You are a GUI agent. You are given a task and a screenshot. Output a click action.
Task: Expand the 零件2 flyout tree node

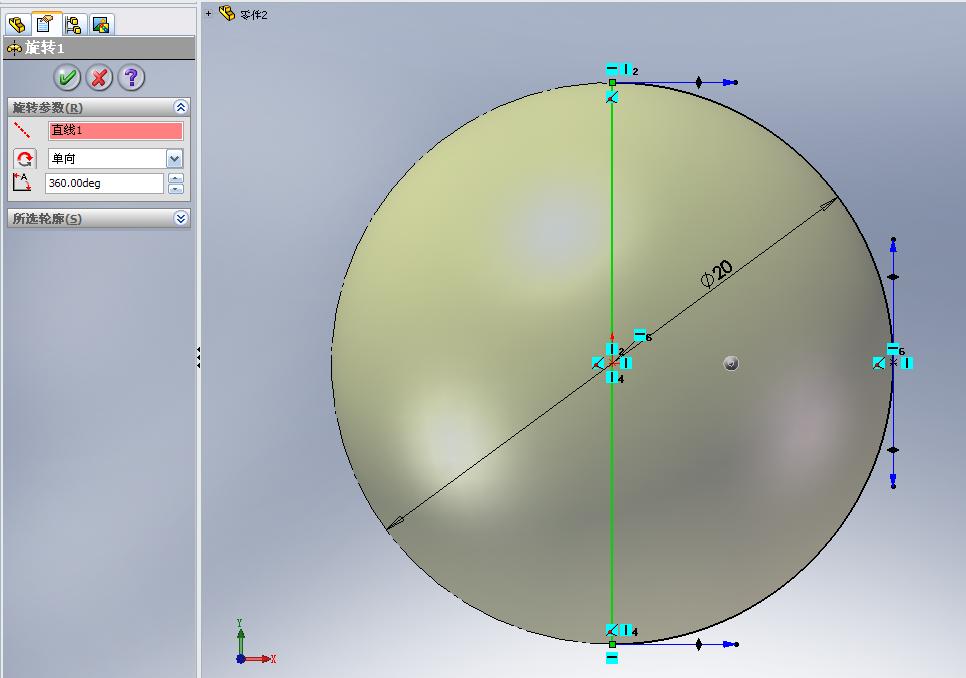pyautogui.click(x=209, y=13)
